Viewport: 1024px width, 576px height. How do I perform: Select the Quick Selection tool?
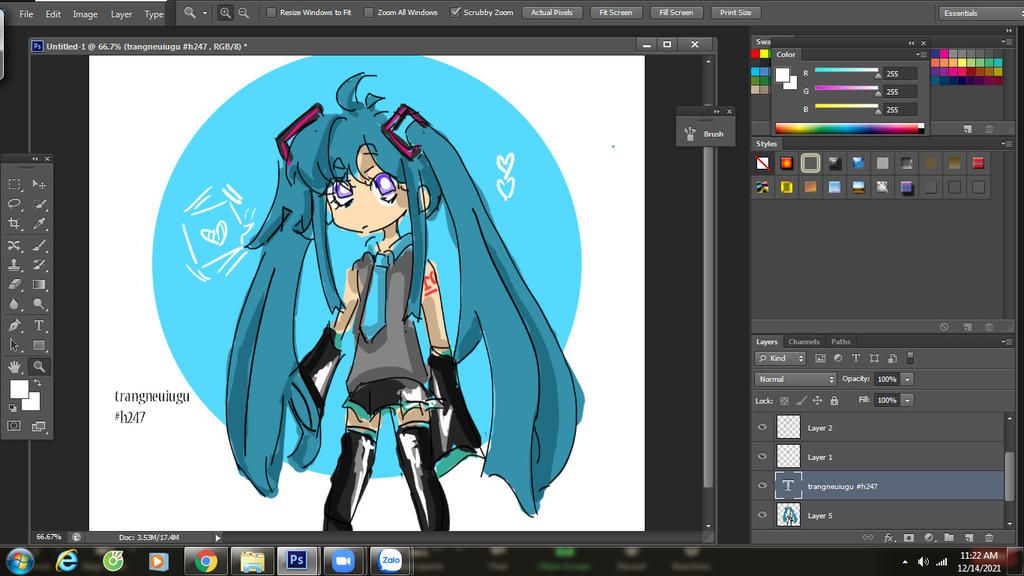point(39,204)
